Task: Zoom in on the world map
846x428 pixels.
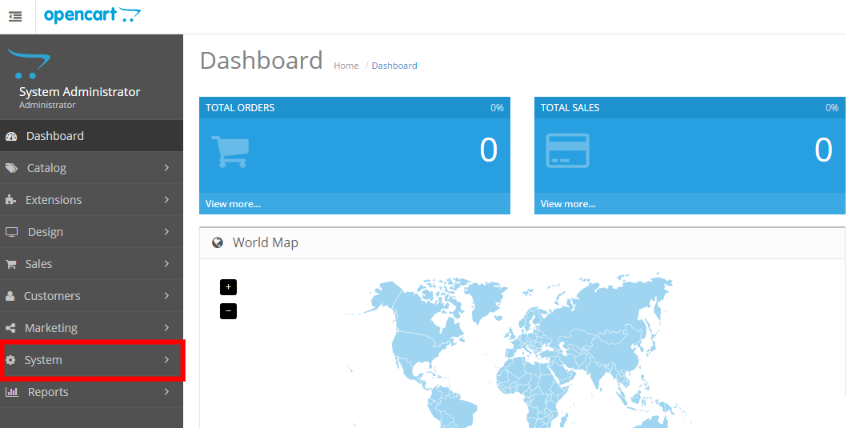Action: pos(228,287)
